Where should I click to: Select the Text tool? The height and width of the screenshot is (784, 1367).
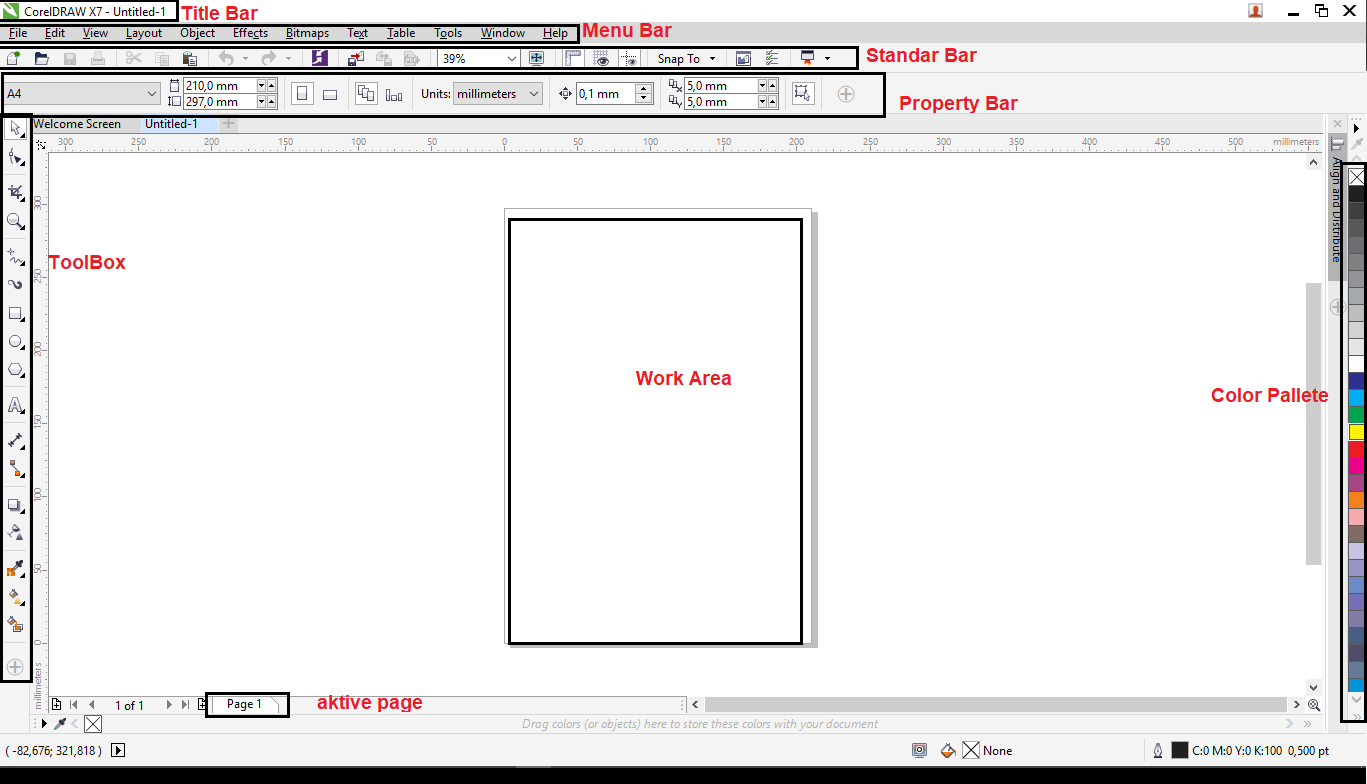(16, 405)
